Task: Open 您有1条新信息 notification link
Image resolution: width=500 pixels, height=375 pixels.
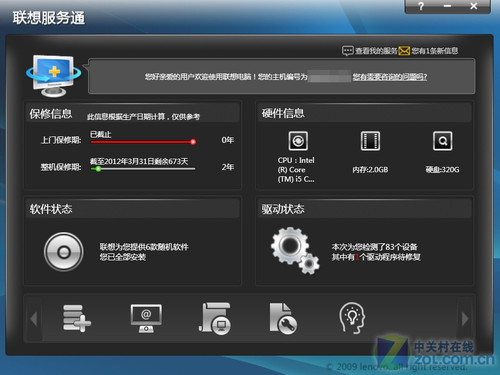Action: coord(435,51)
